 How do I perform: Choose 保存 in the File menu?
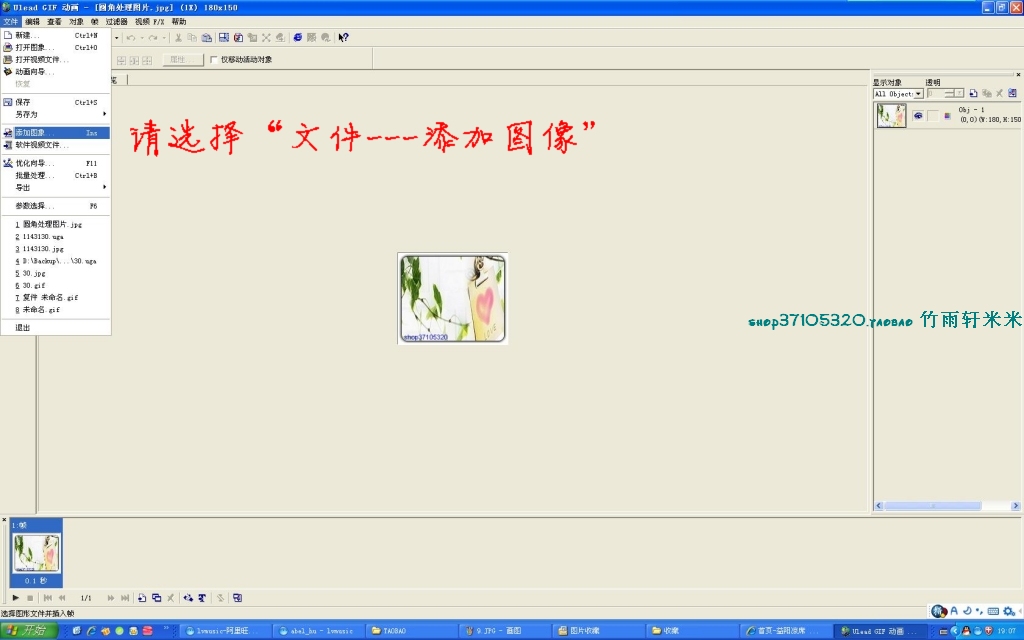tap(56, 103)
